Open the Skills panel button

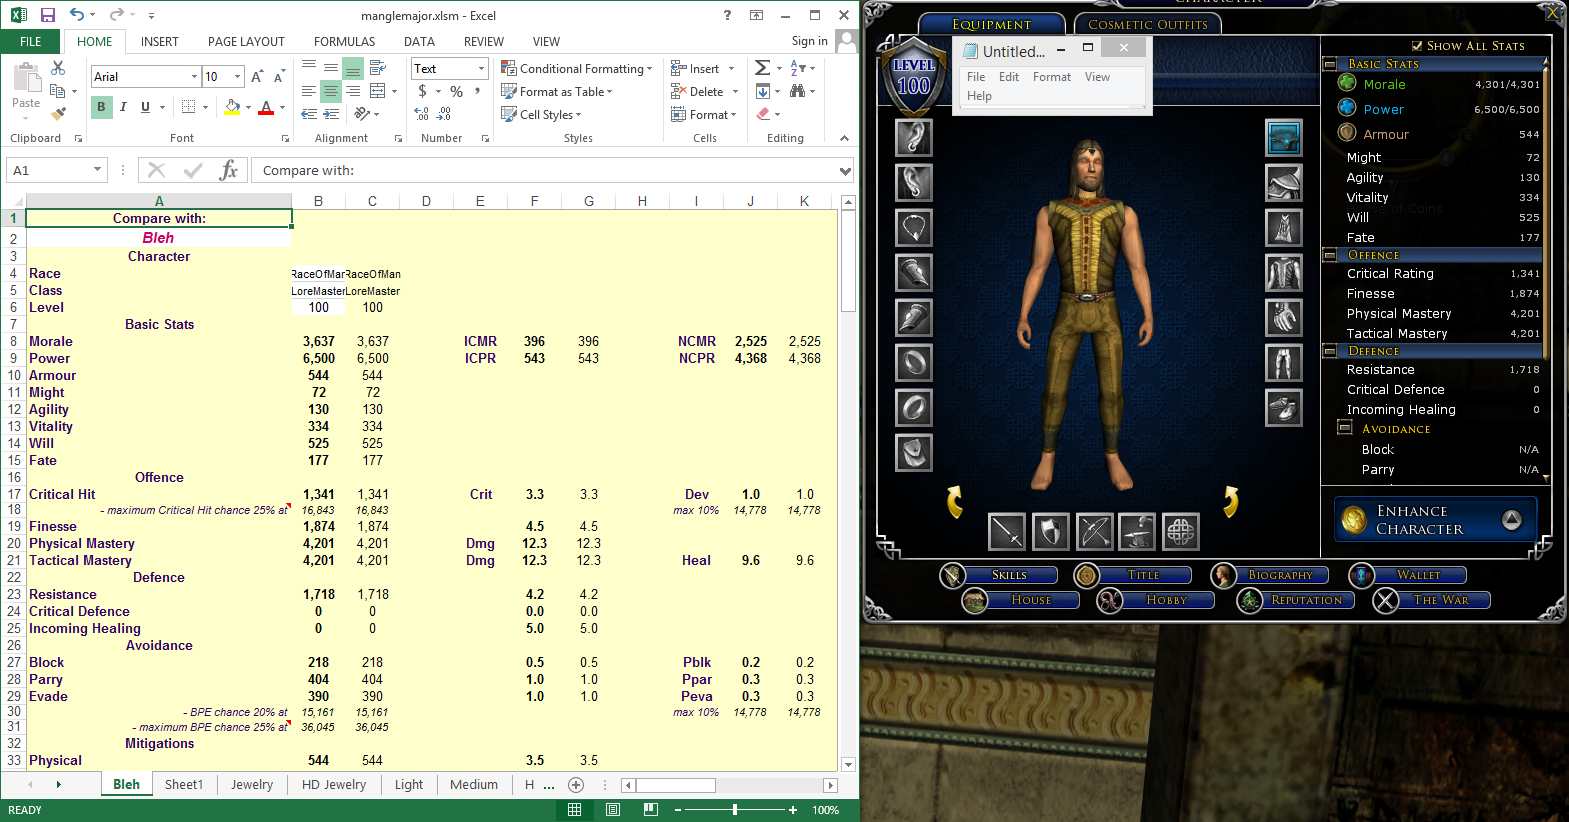[x=999, y=575]
